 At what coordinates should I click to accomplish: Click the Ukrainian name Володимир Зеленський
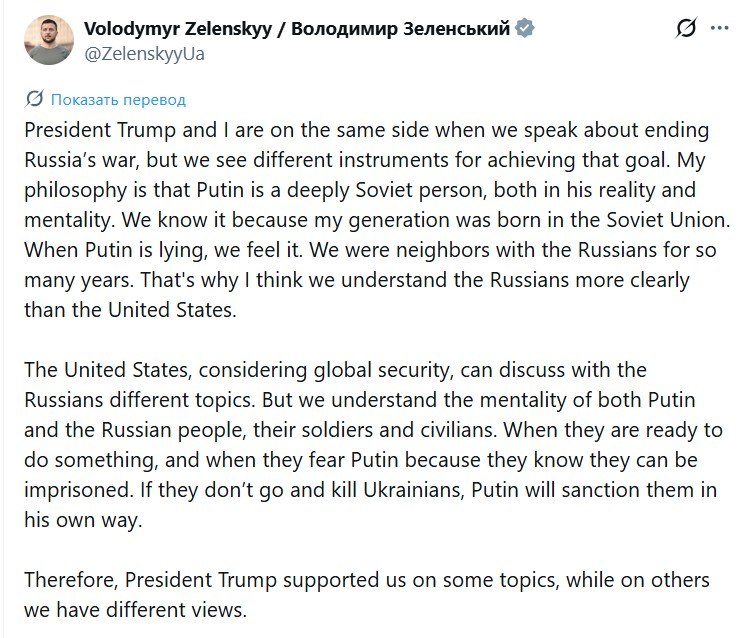coord(400,29)
